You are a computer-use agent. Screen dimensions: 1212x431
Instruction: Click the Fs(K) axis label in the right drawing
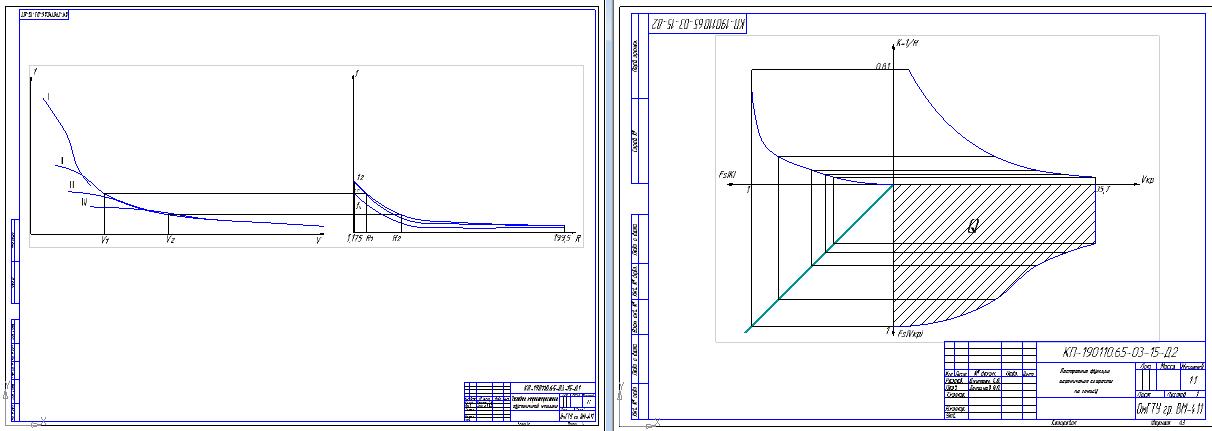click(727, 175)
